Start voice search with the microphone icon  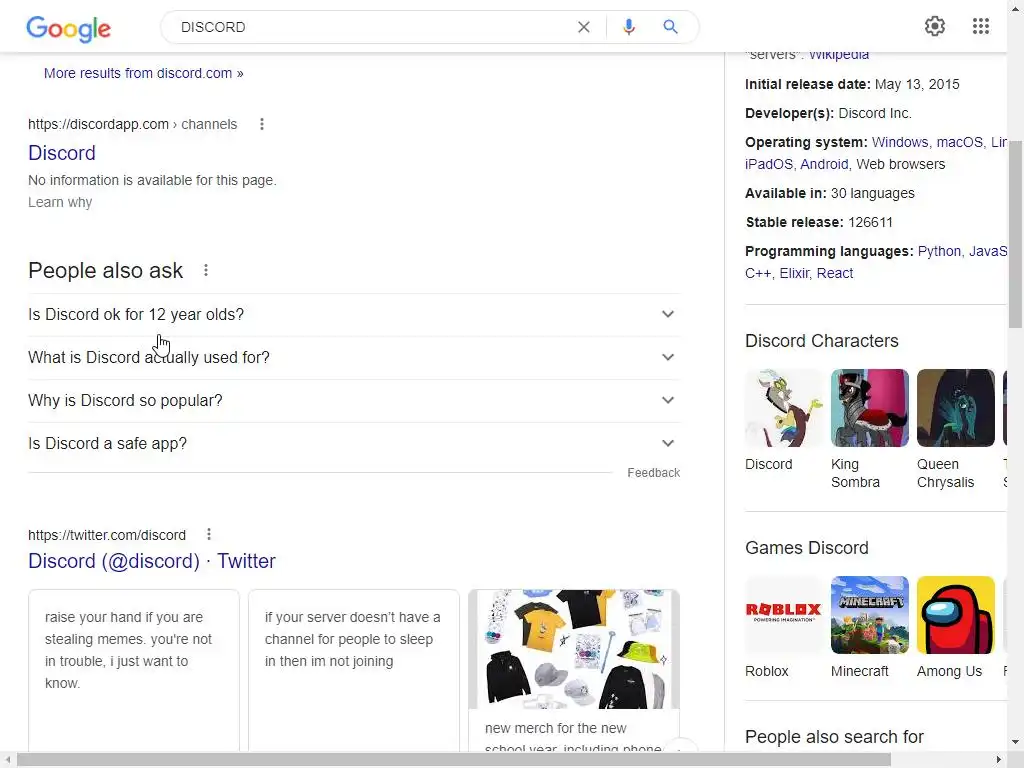[628, 27]
